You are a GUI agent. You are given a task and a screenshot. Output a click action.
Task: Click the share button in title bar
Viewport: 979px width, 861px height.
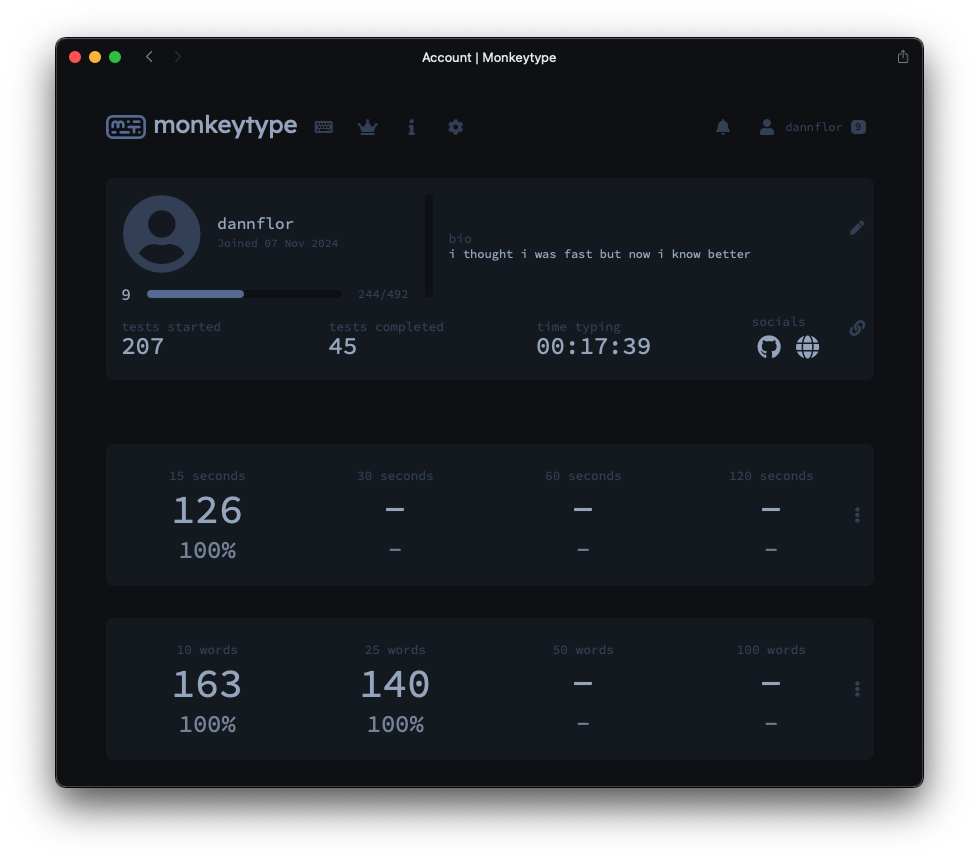coord(903,57)
